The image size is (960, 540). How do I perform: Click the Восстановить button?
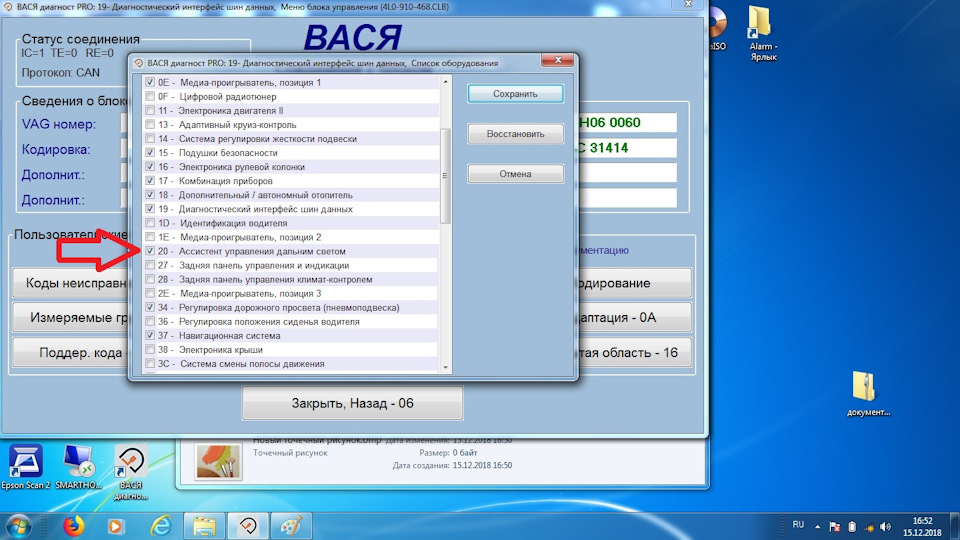point(516,133)
